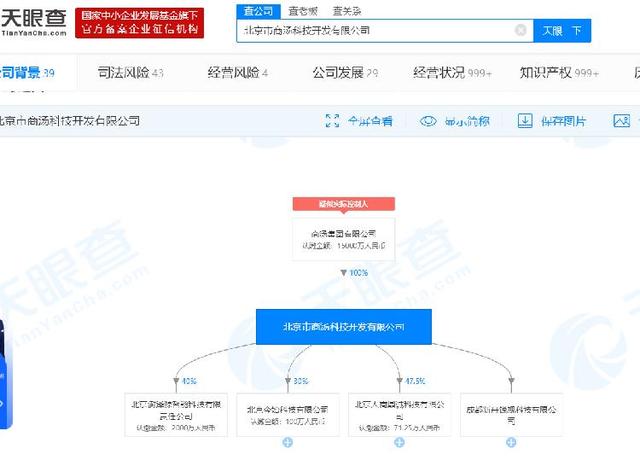Open the 司法风险 43 section tab
Viewport: 640px width, 460px height.
[x=131, y=73]
